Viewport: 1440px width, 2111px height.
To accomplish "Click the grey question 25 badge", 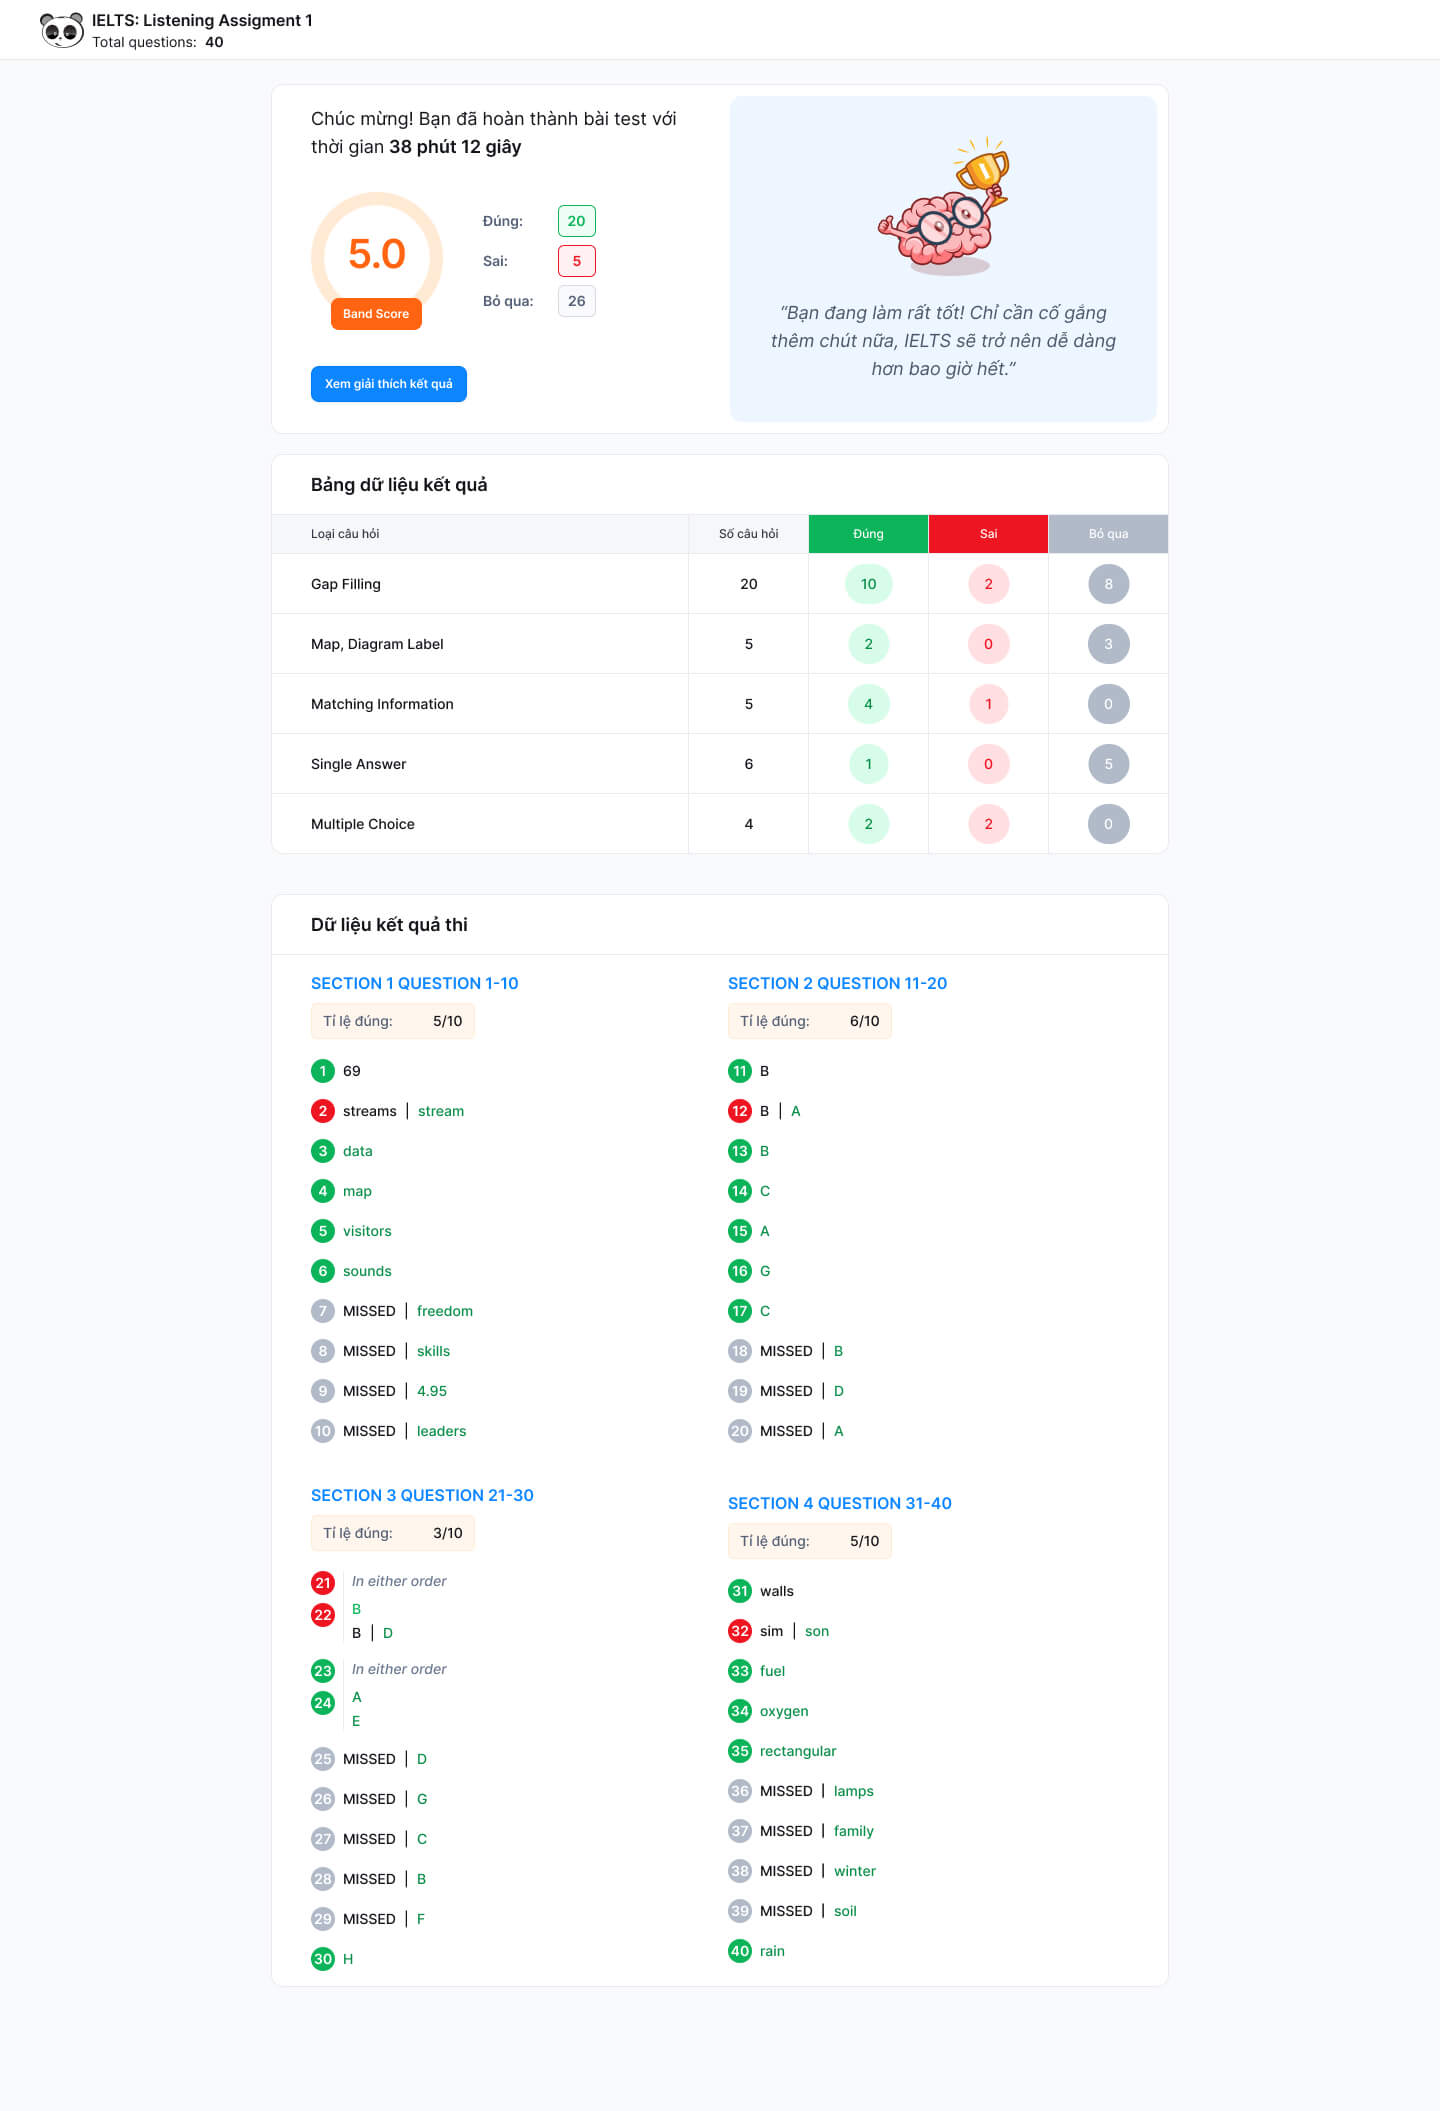I will 322,1759.
